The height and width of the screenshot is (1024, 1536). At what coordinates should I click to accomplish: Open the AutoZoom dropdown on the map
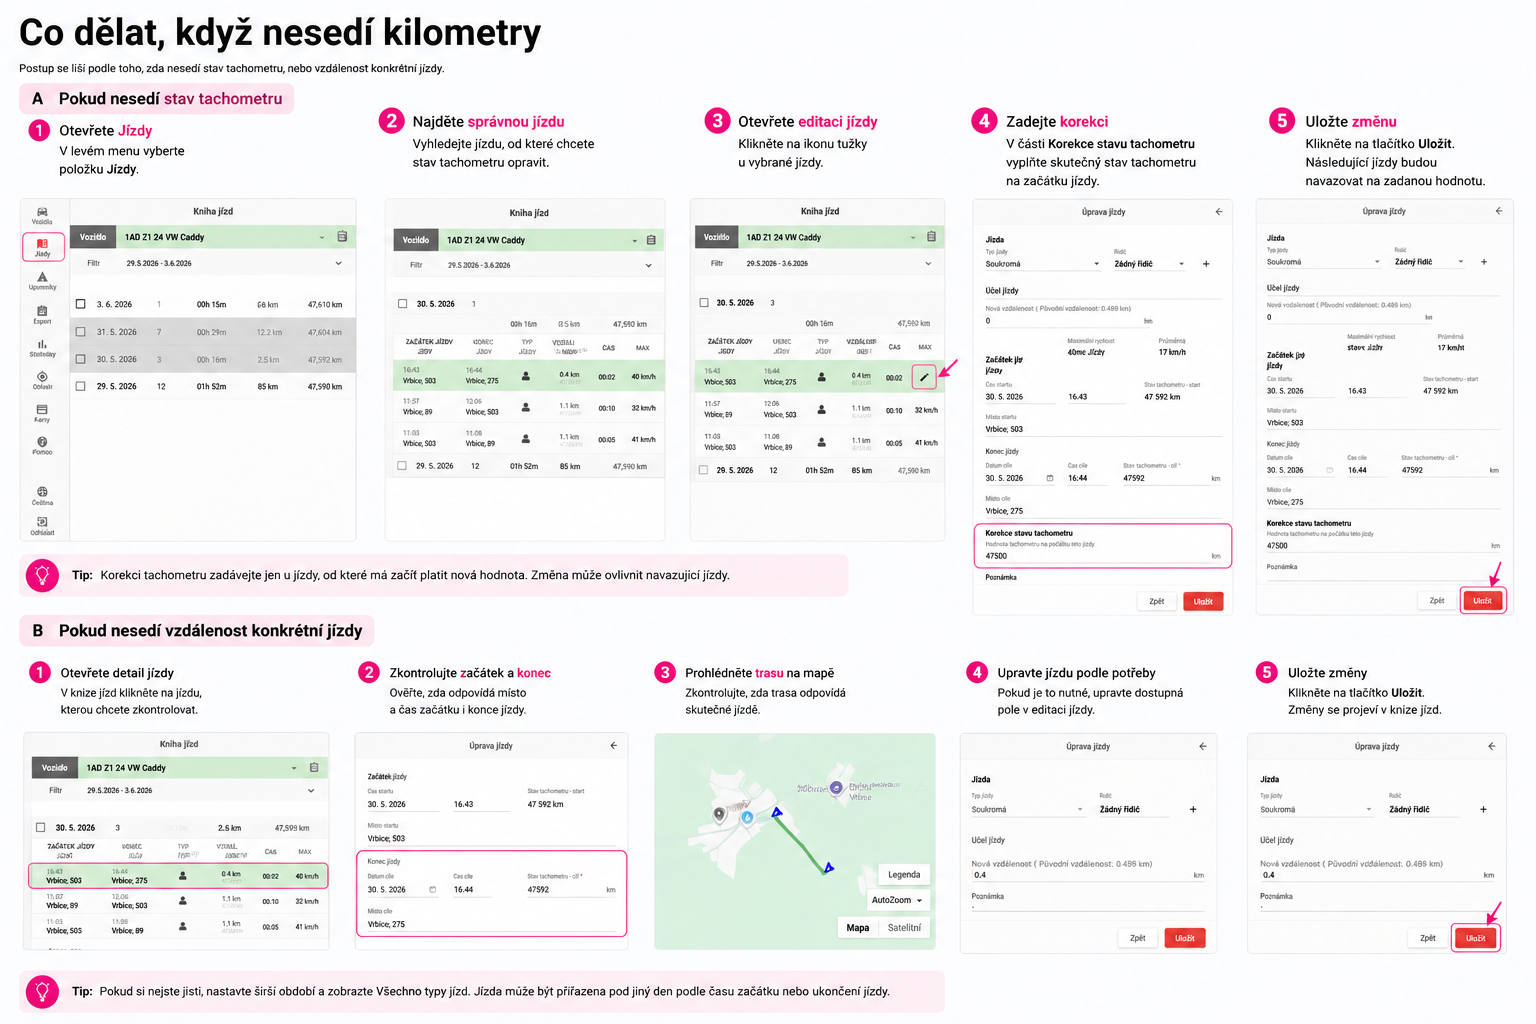(897, 900)
